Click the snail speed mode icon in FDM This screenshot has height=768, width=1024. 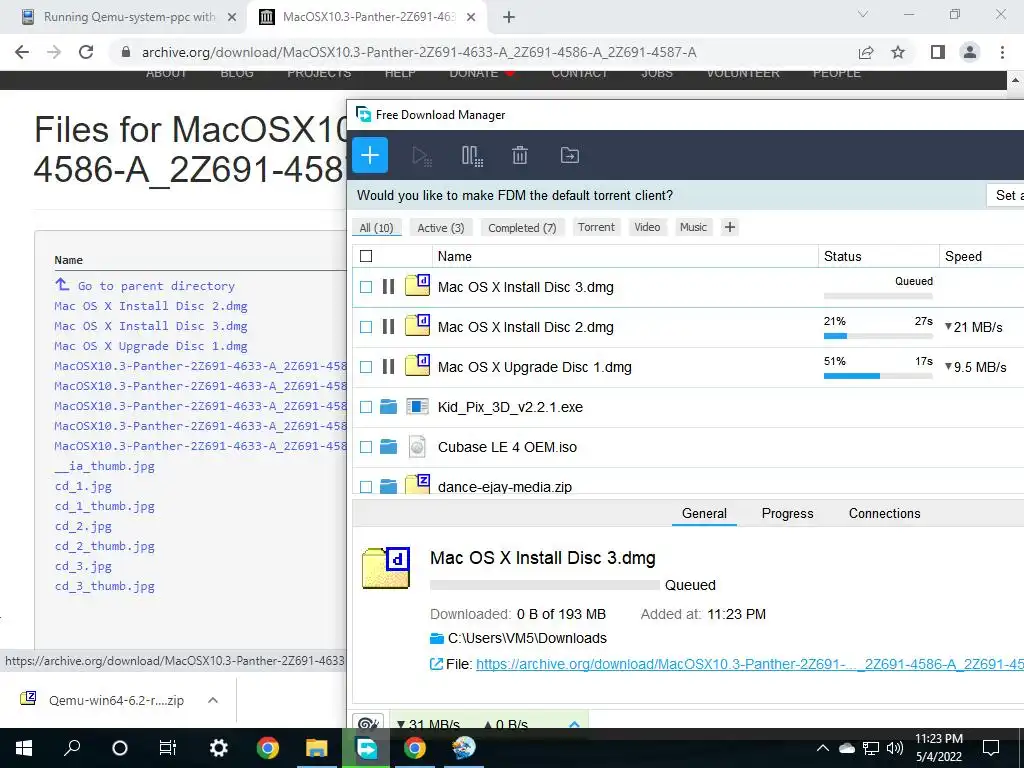(x=368, y=722)
